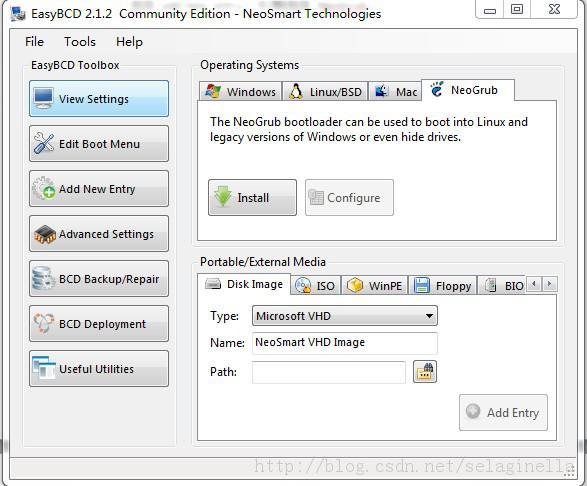The height and width of the screenshot is (486, 587).
Task: Browse for VHD path with binoculars icon
Action: 425,372
